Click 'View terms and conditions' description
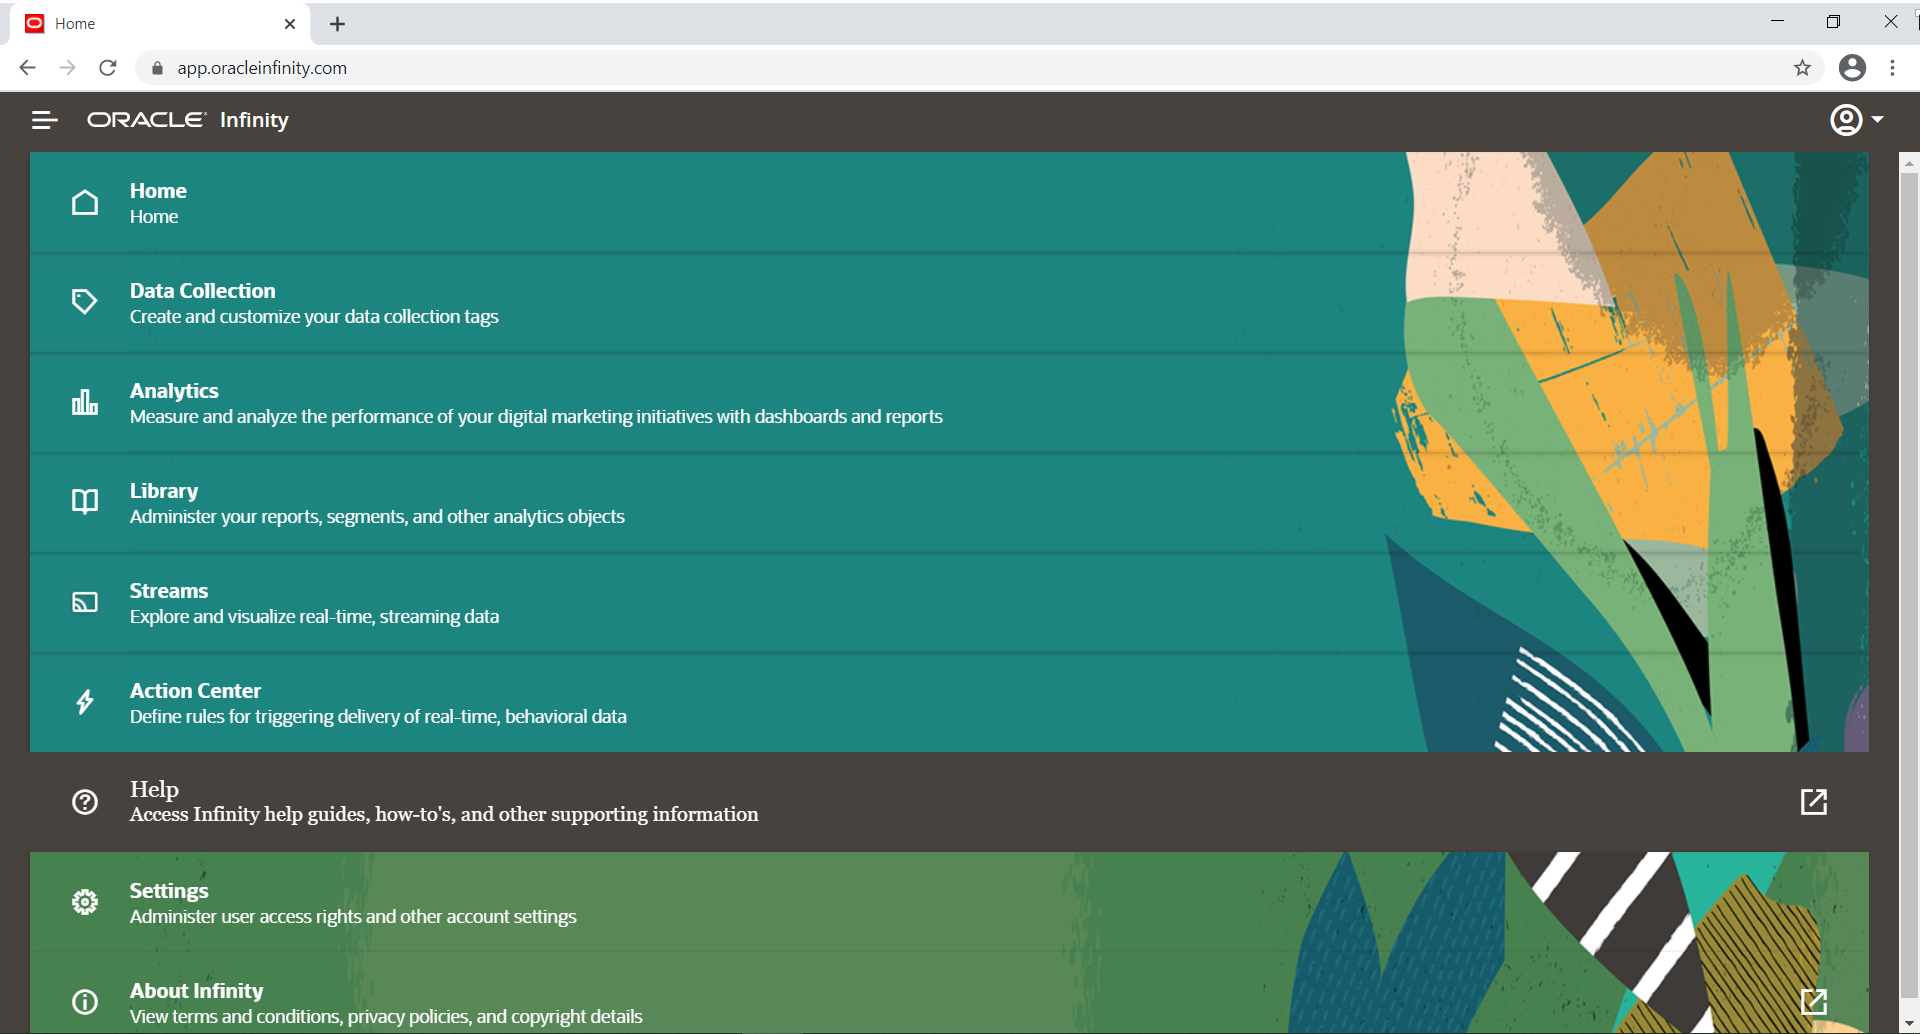The image size is (1922, 1034). pyautogui.click(x=386, y=1017)
